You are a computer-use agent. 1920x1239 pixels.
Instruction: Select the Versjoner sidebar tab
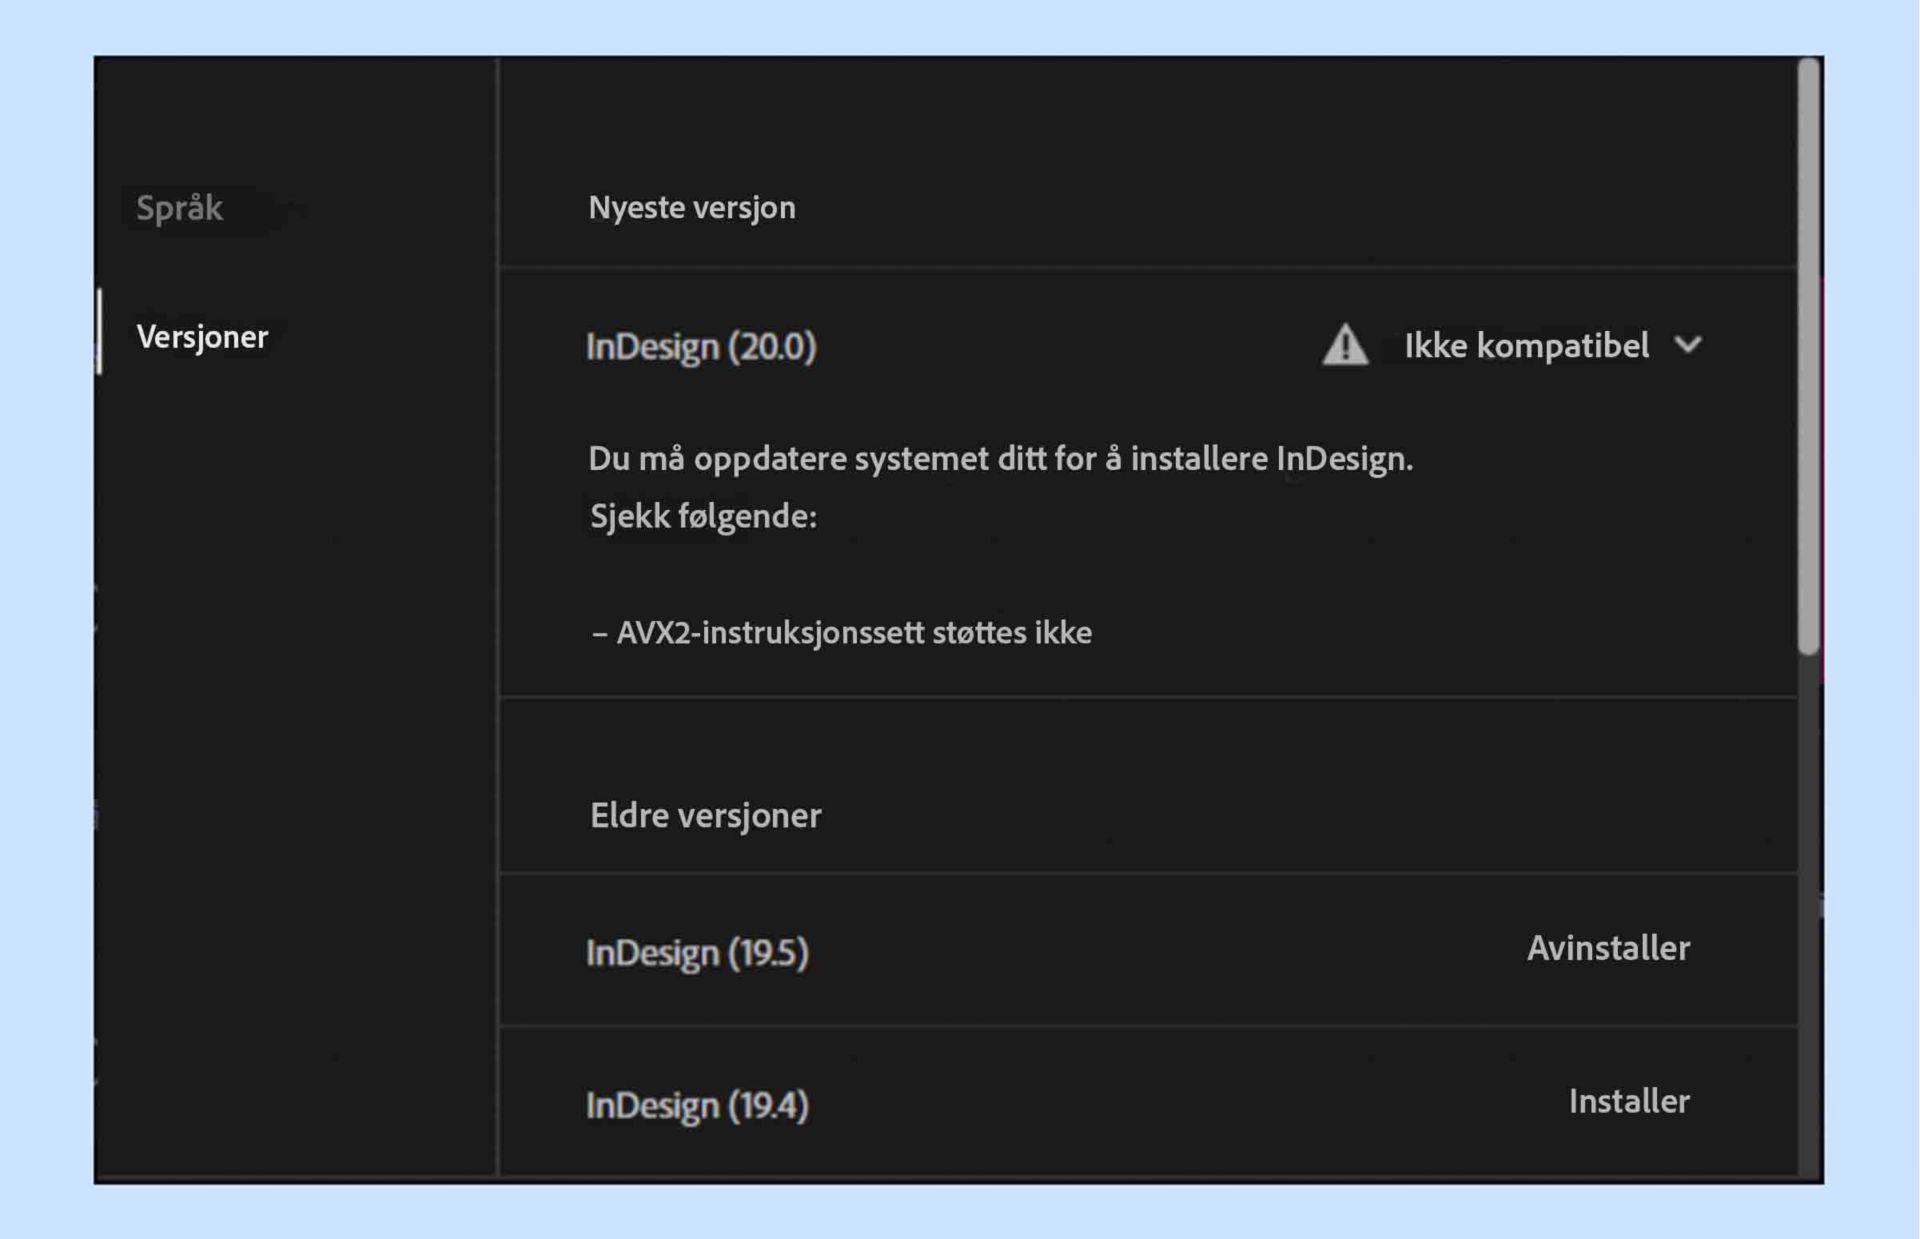coord(202,337)
